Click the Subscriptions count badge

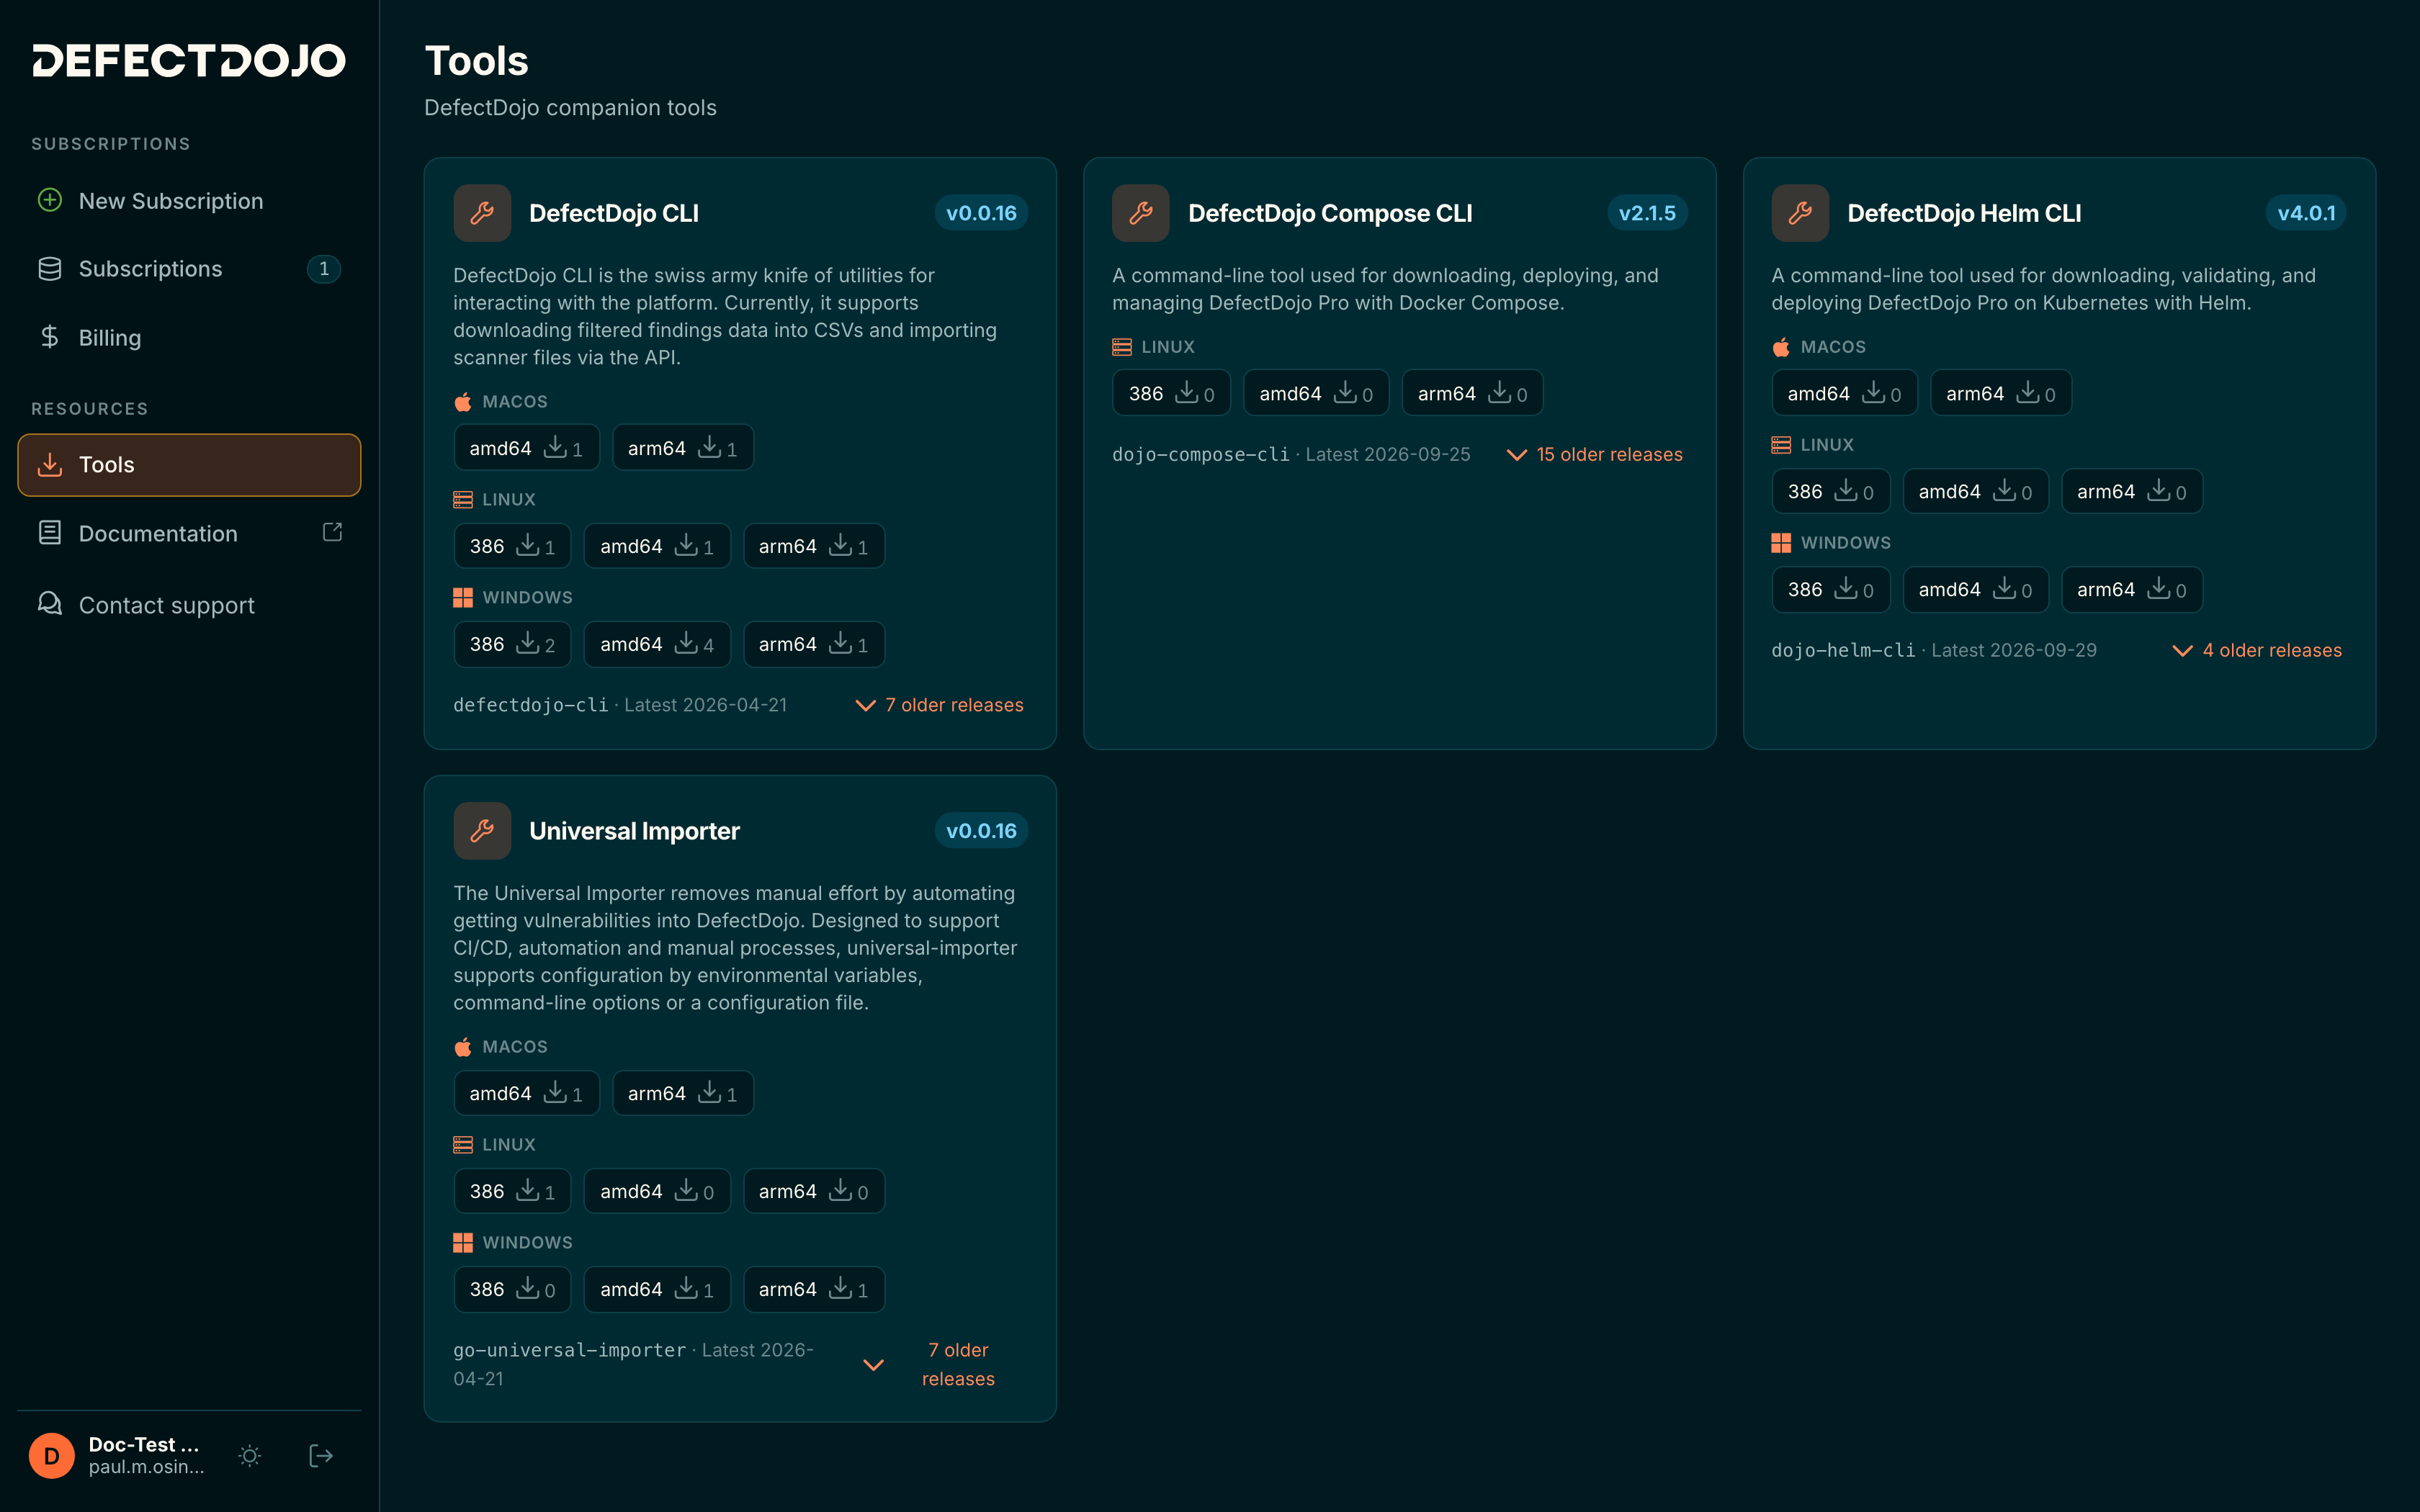(x=323, y=269)
